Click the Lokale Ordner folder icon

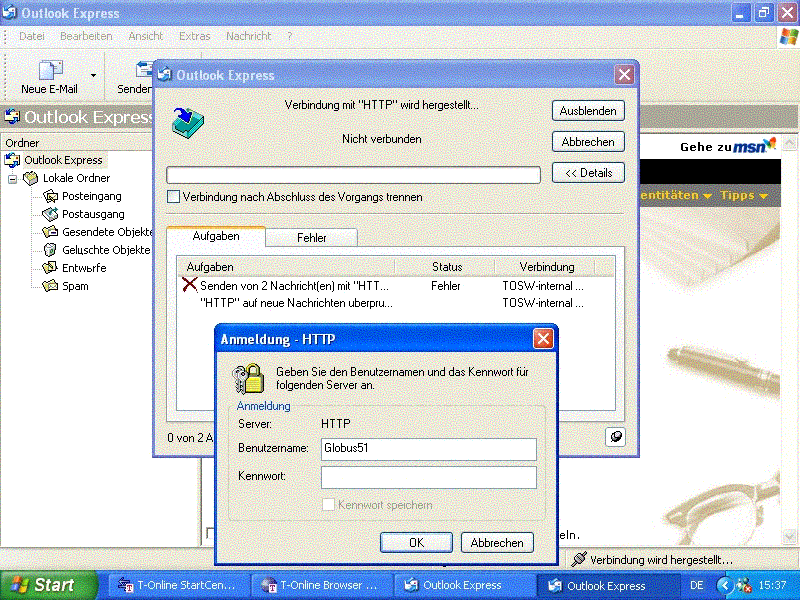point(31,178)
